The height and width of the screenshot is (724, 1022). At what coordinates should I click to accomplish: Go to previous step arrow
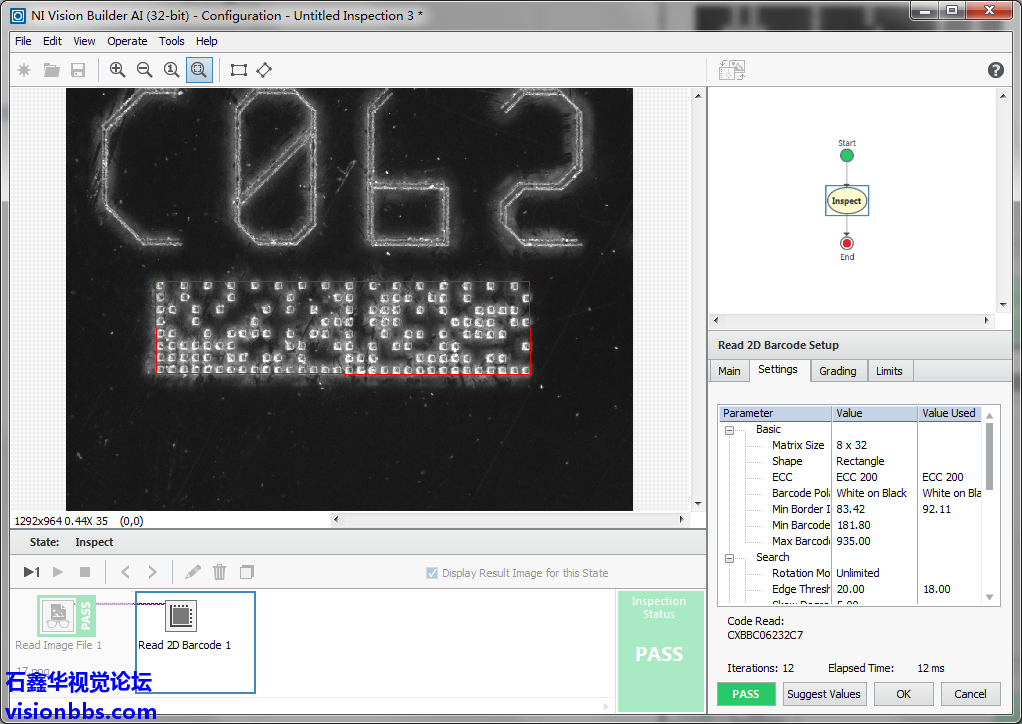pos(125,572)
